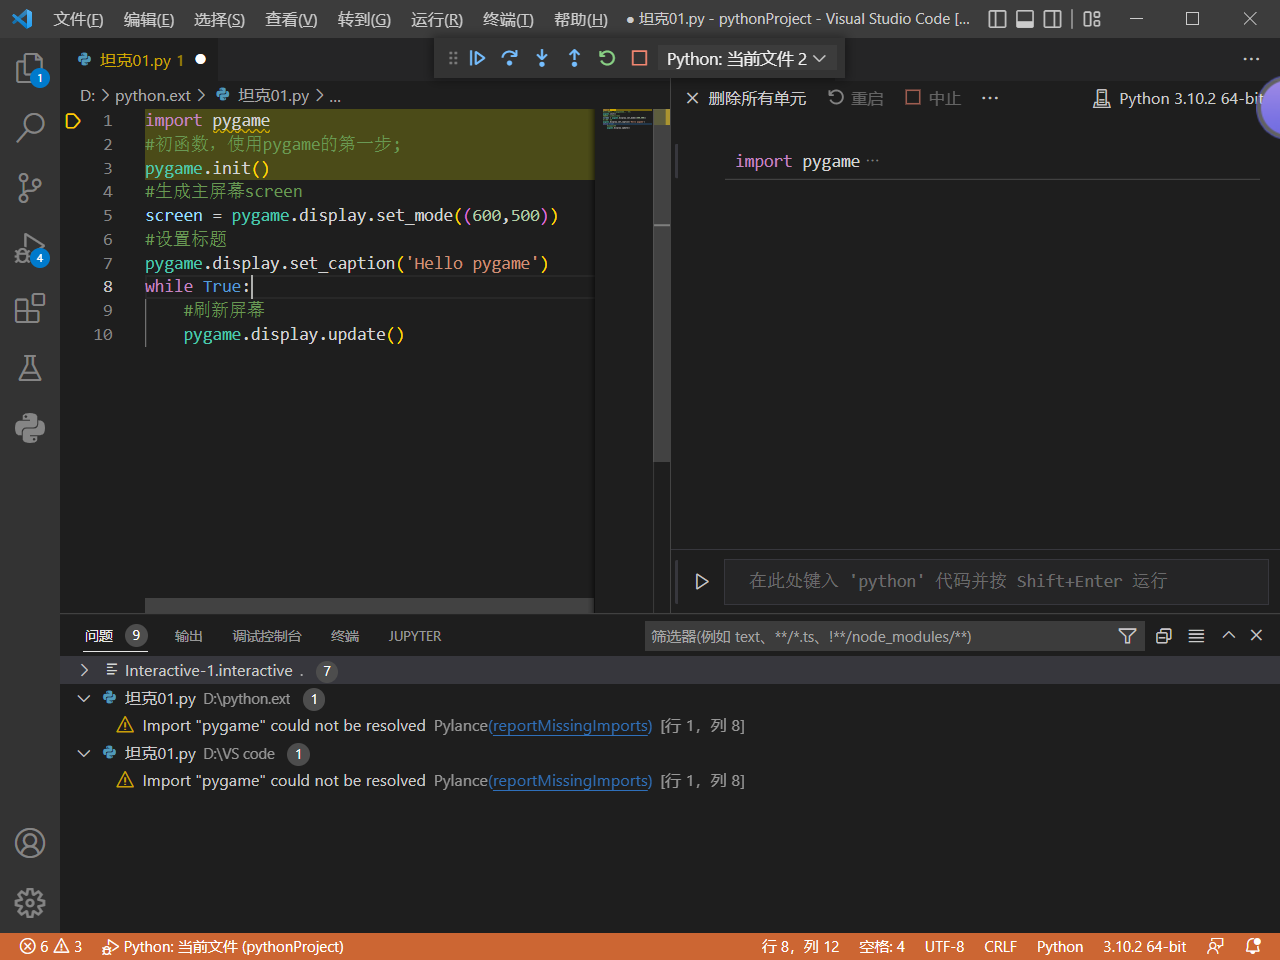Image resolution: width=1280 pixels, height=960 pixels.
Task: Switch to JUPYTER panel tab
Action: 415,636
